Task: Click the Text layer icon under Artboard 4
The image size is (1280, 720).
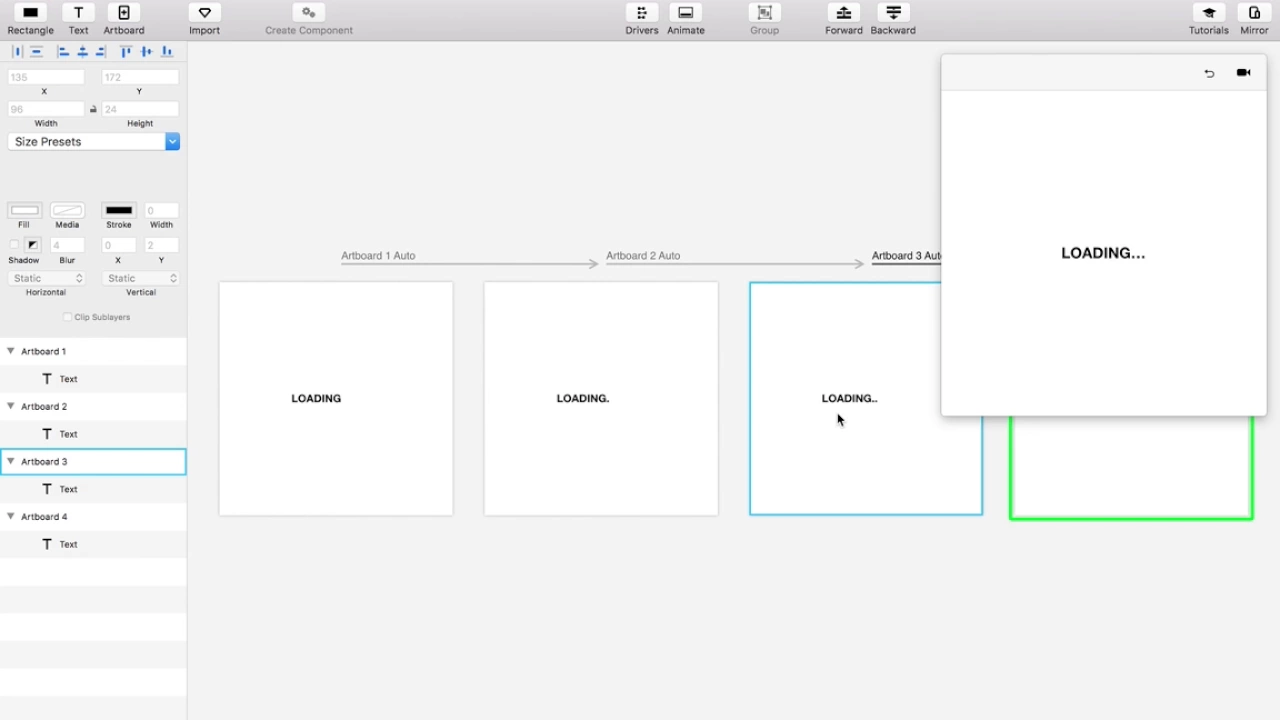Action: click(x=47, y=544)
